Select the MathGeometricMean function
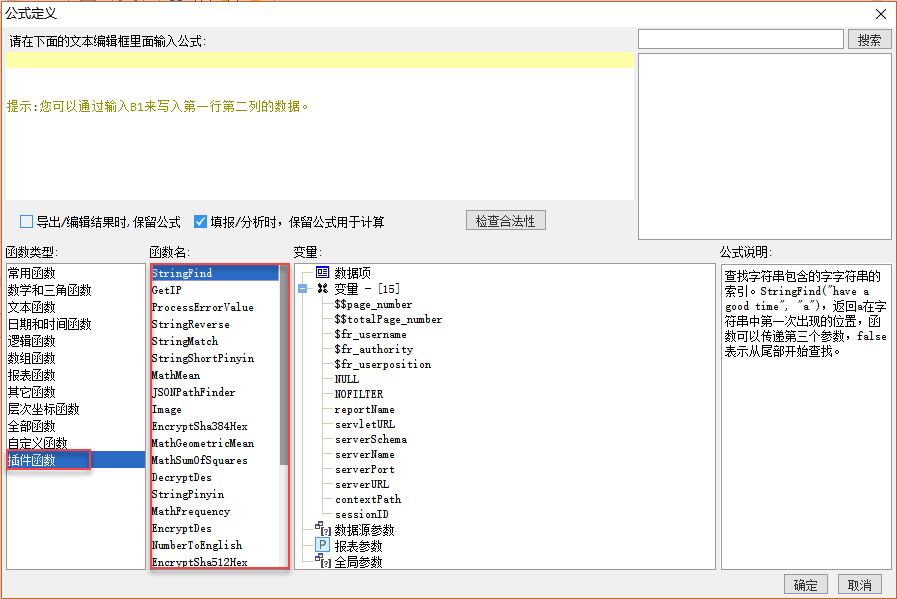The width and height of the screenshot is (897, 599). pos(215,443)
